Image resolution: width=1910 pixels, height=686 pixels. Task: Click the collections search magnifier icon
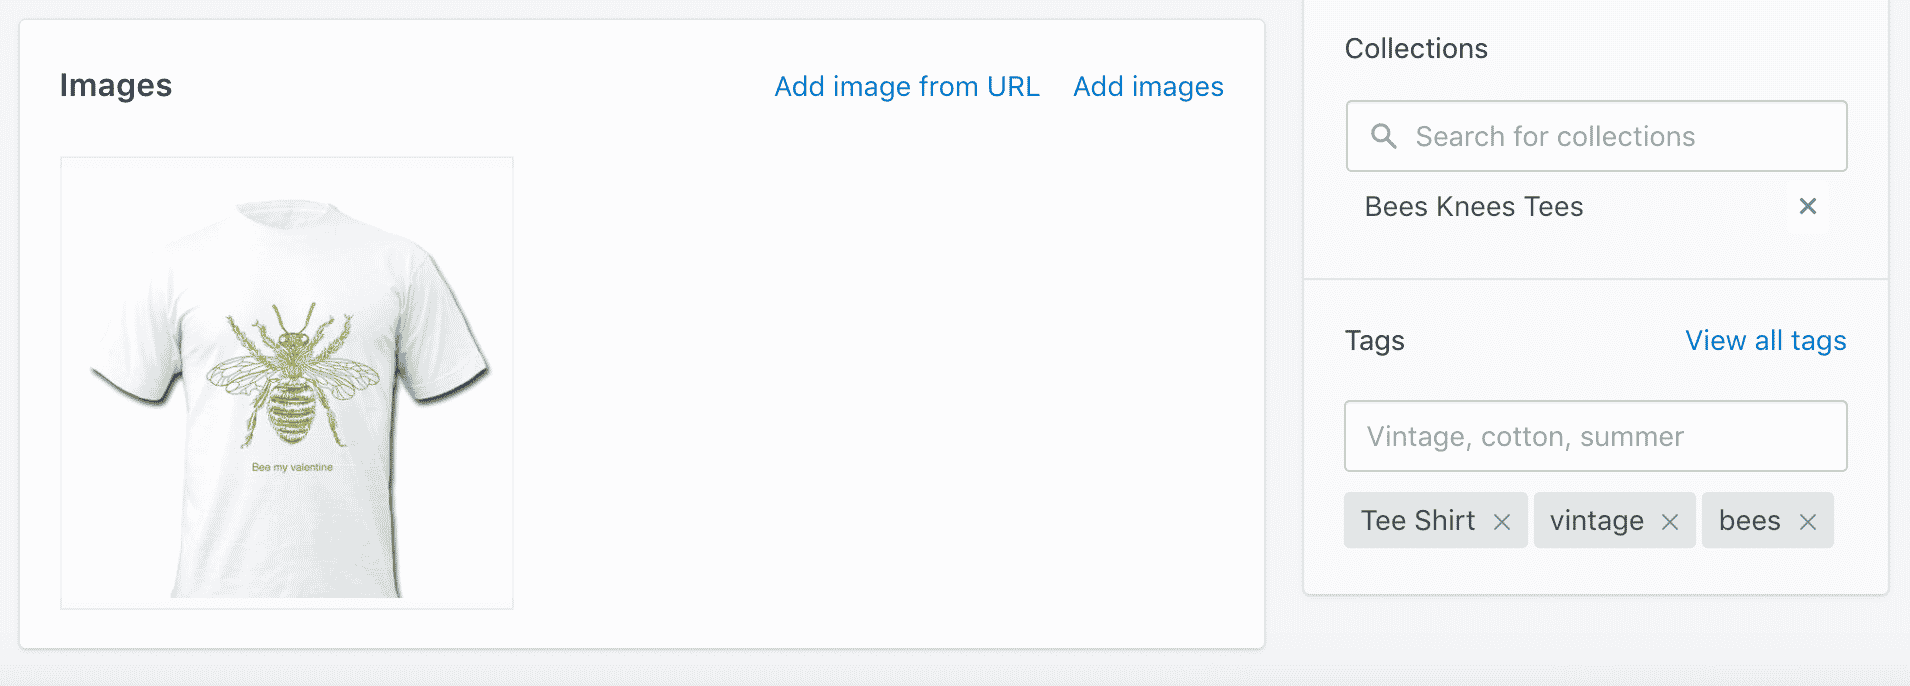(1383, 136)
